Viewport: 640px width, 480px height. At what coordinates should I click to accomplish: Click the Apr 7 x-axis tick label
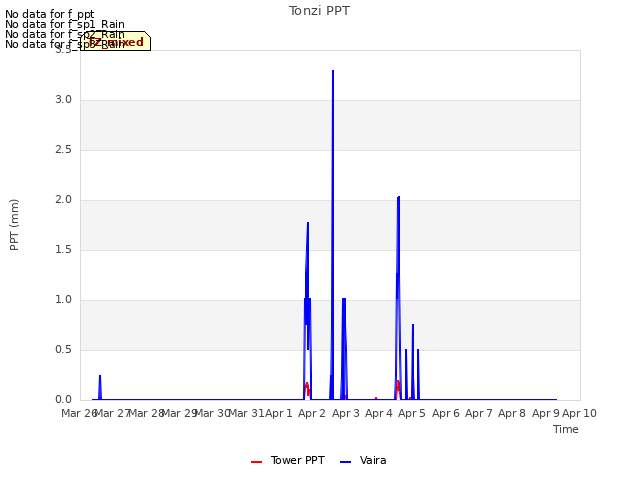point(479,413)
